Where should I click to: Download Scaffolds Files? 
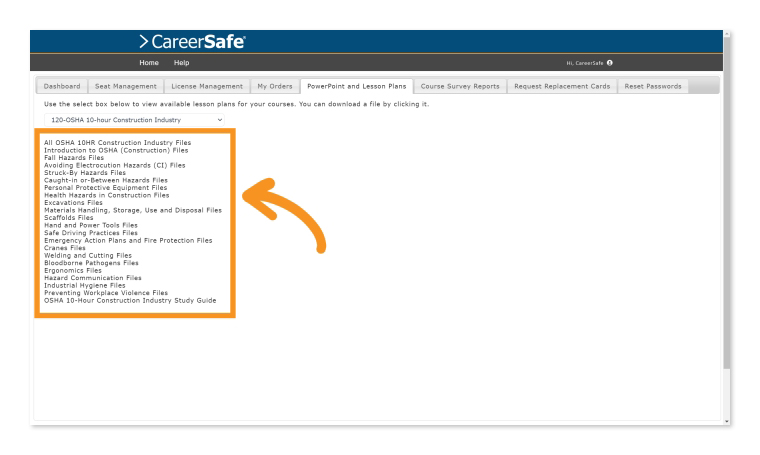(x=68, y=218)
